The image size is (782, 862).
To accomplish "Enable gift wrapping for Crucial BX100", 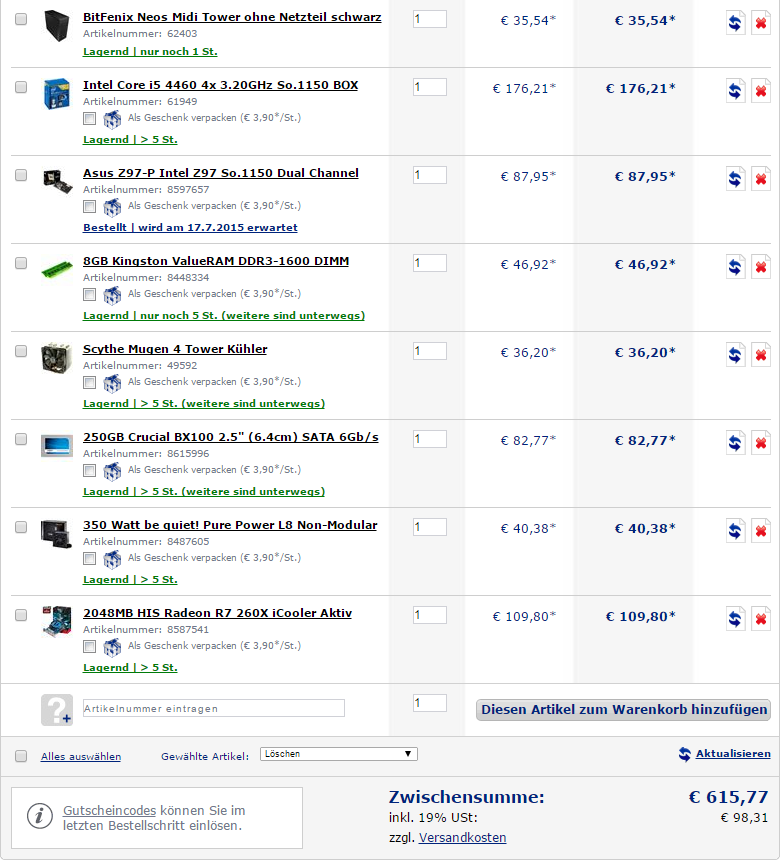I will click(90, 471).
